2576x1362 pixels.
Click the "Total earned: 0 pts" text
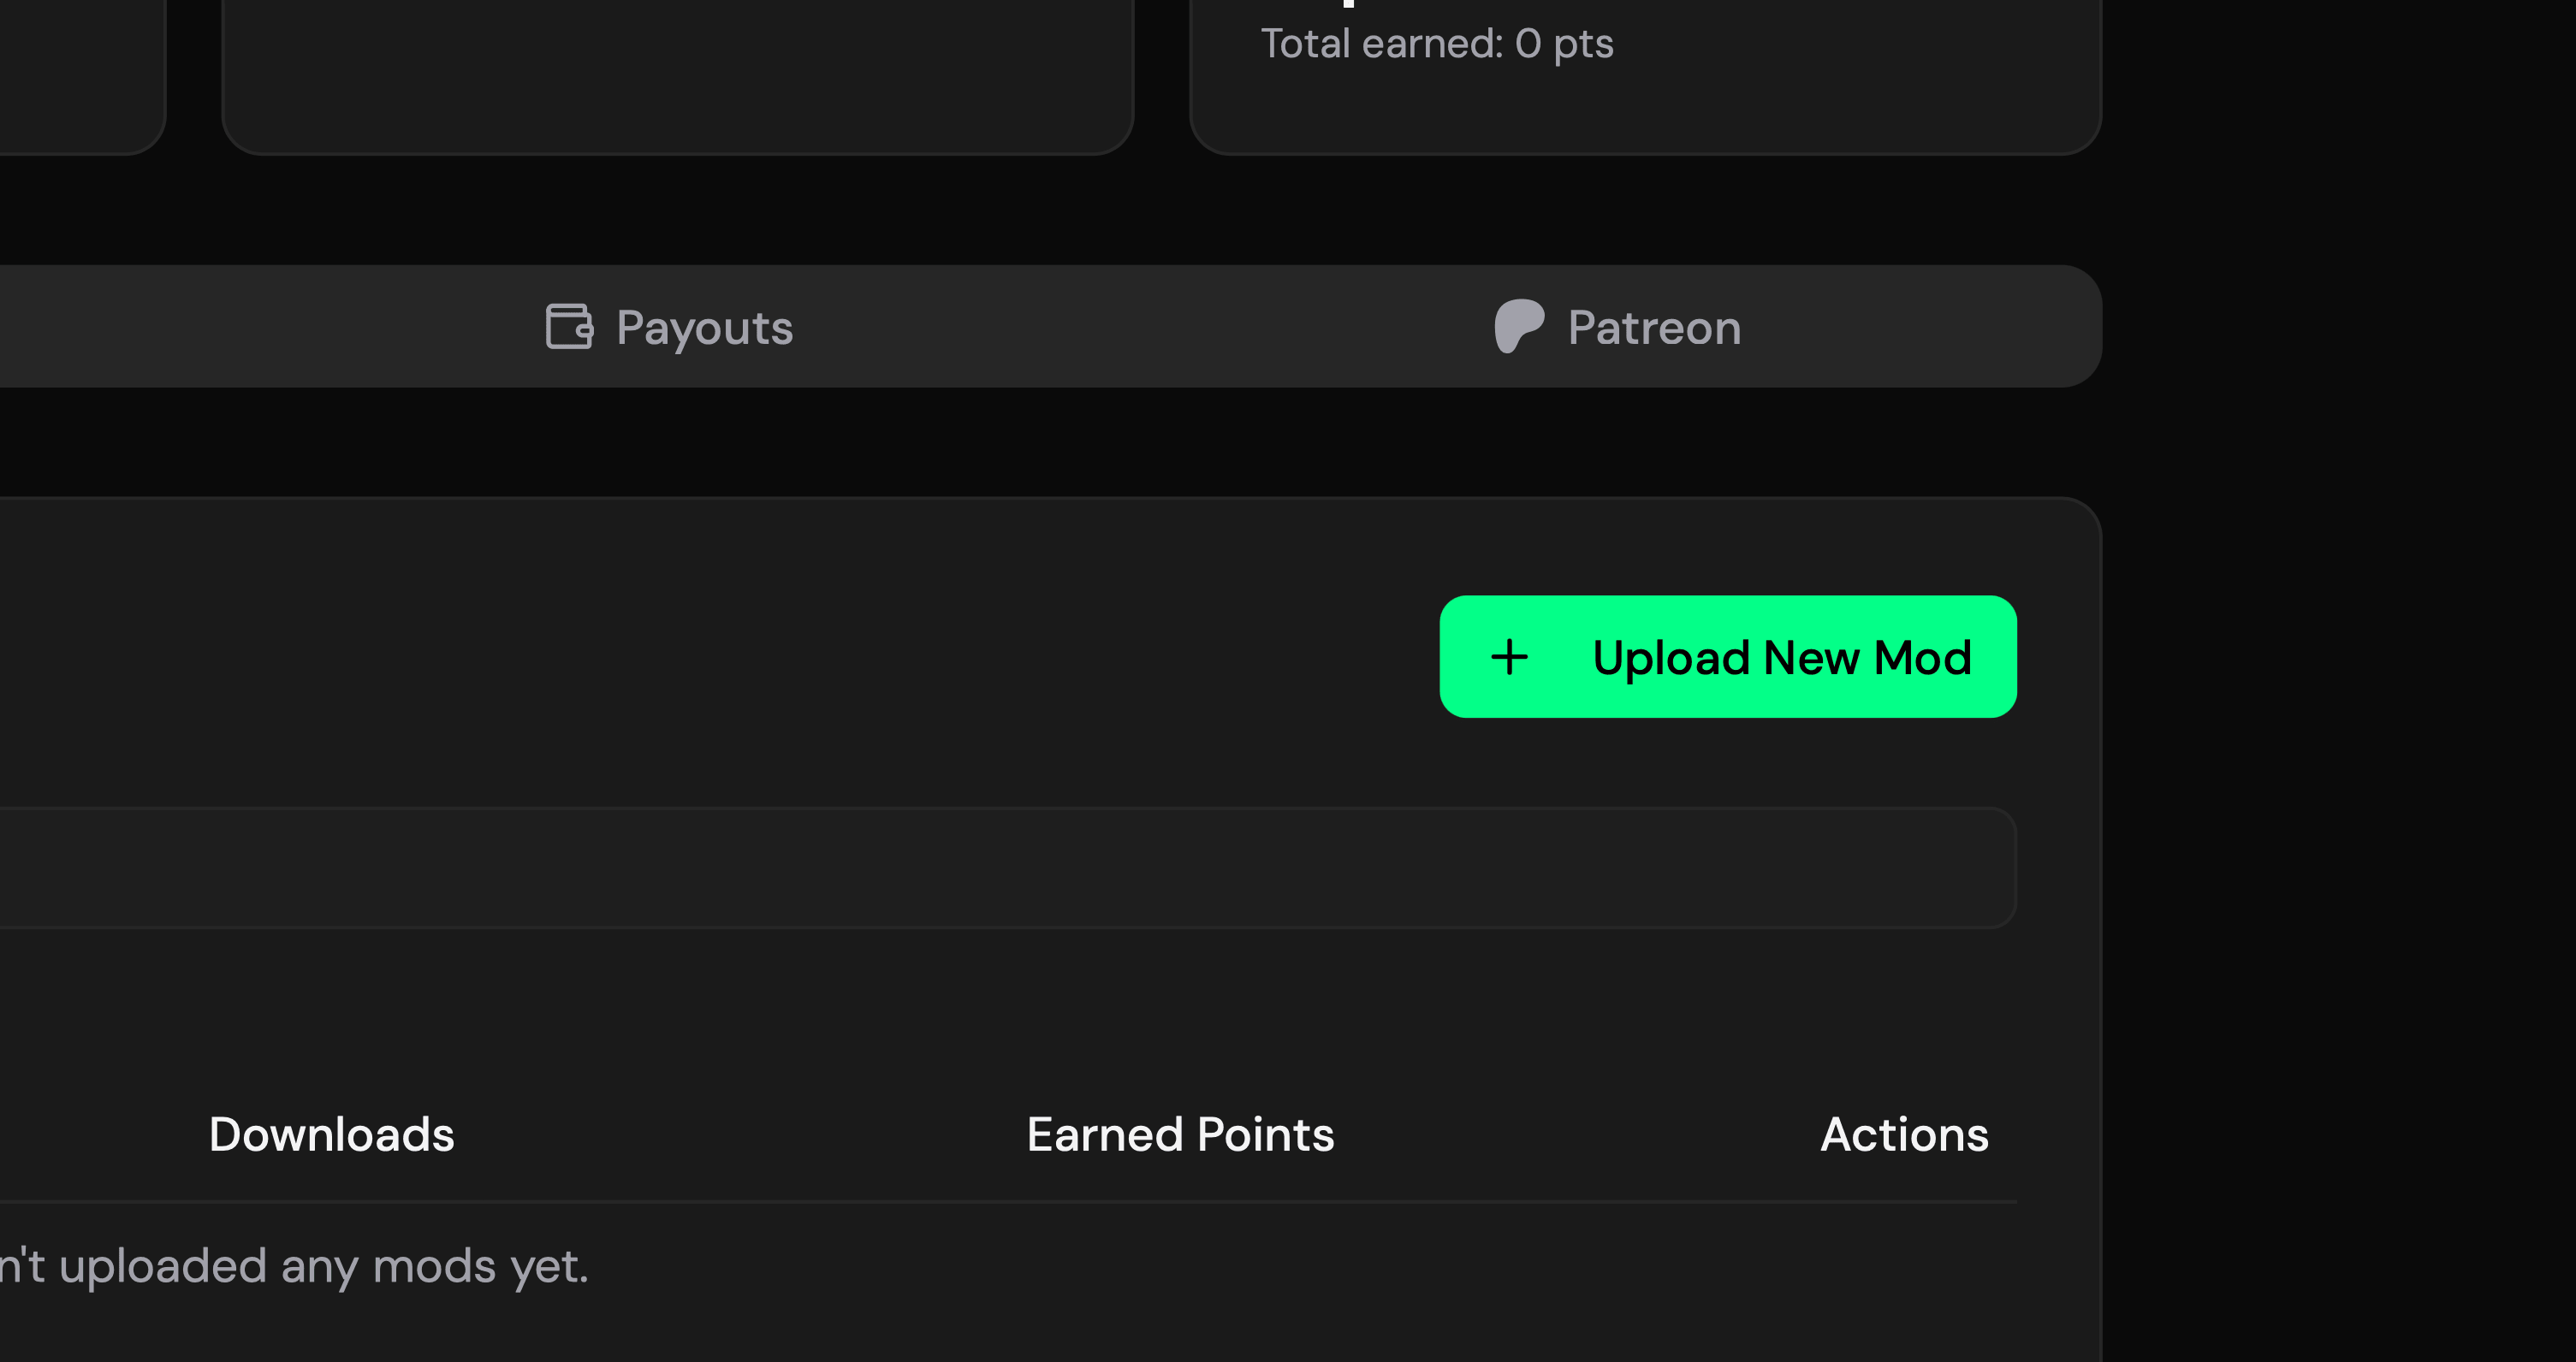(x=1436, y=44)
